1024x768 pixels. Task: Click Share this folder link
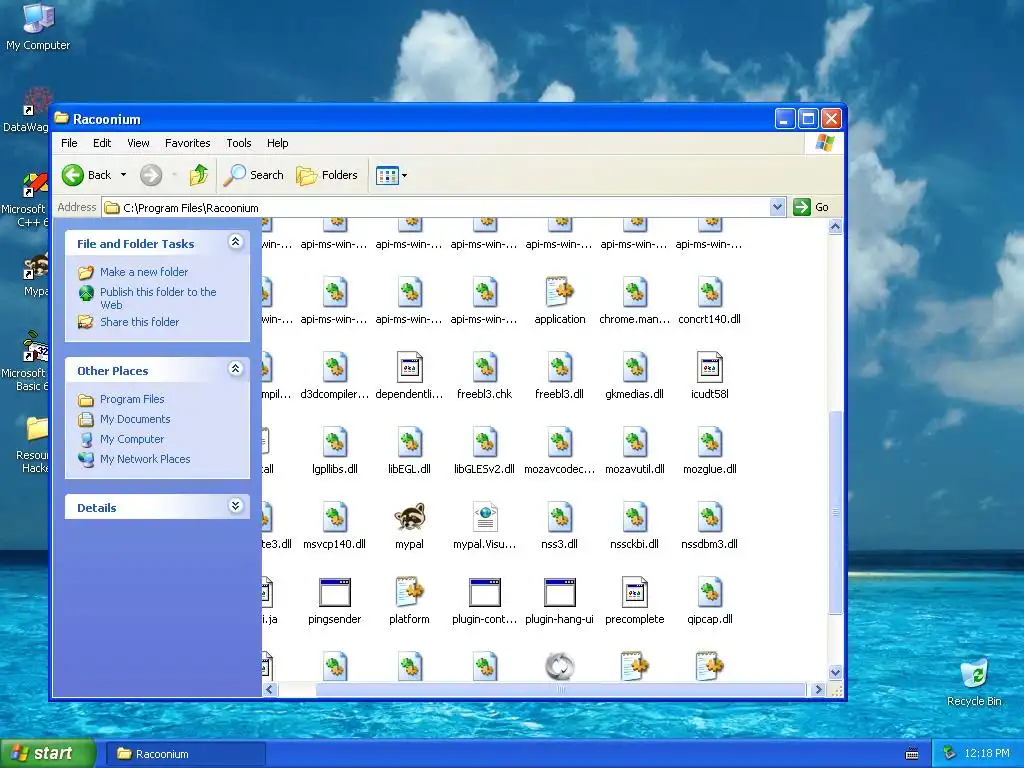[139, 322]
